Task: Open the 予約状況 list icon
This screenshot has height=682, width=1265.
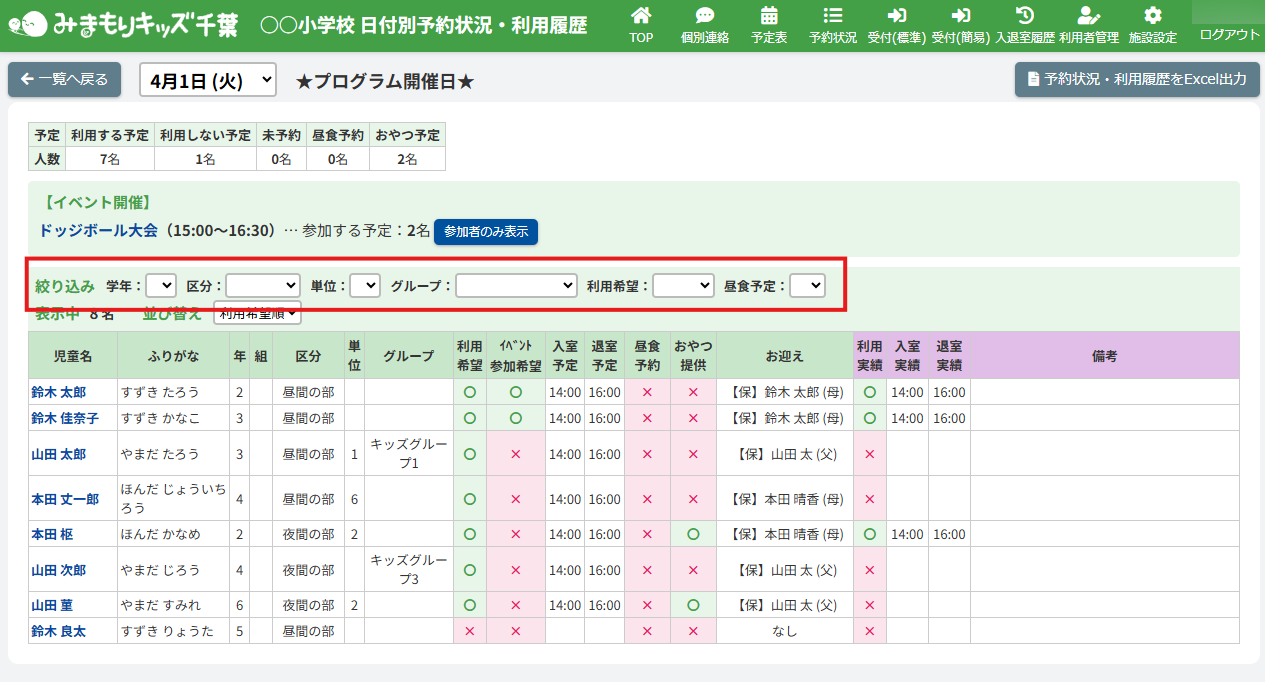Action: click(x=833, y=16)
